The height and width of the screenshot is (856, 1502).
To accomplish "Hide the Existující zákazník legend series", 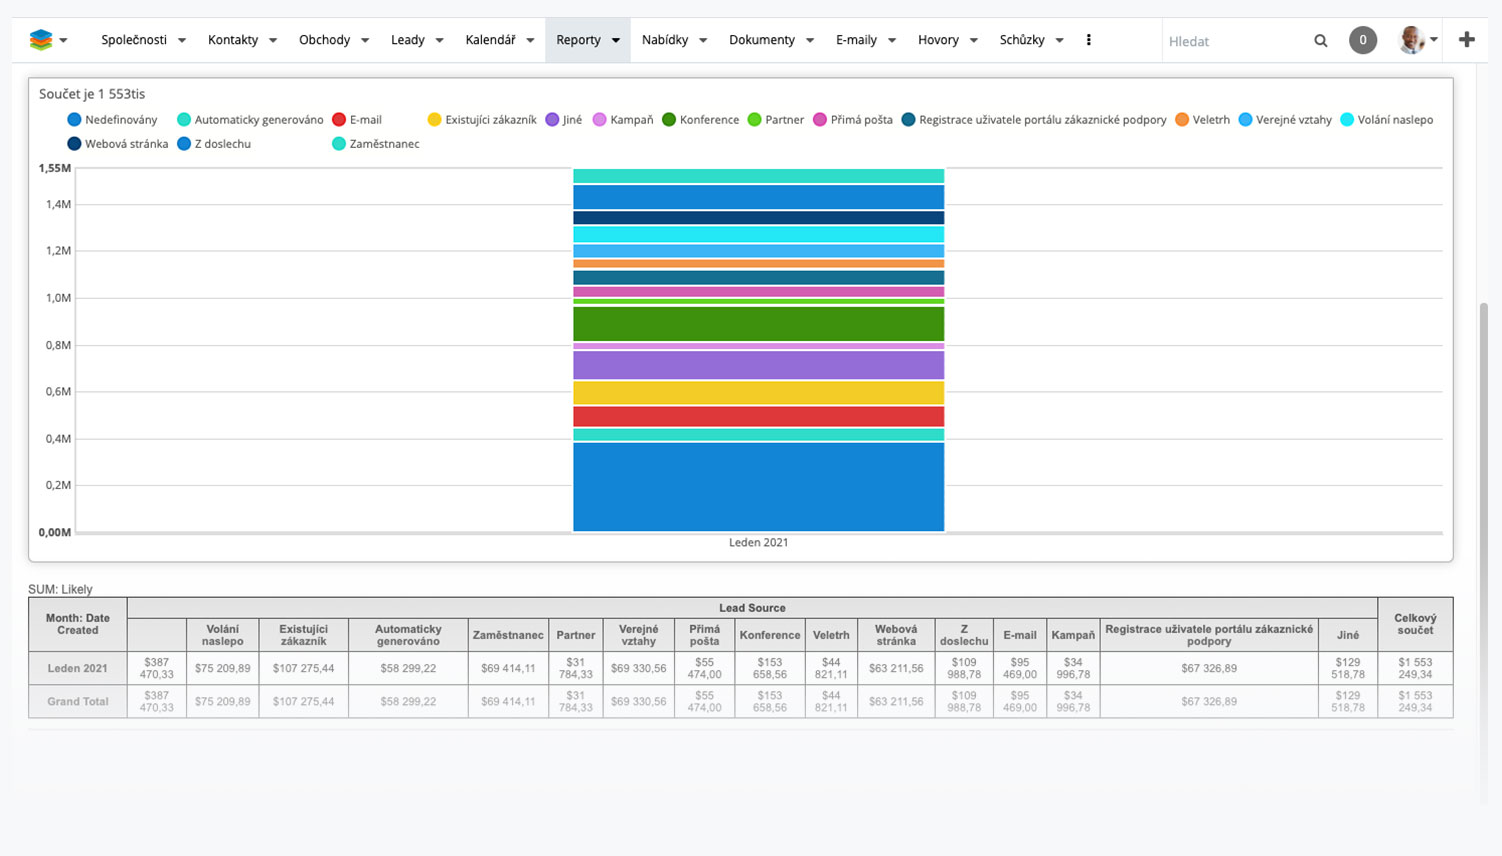I will (x=481, y=120).
